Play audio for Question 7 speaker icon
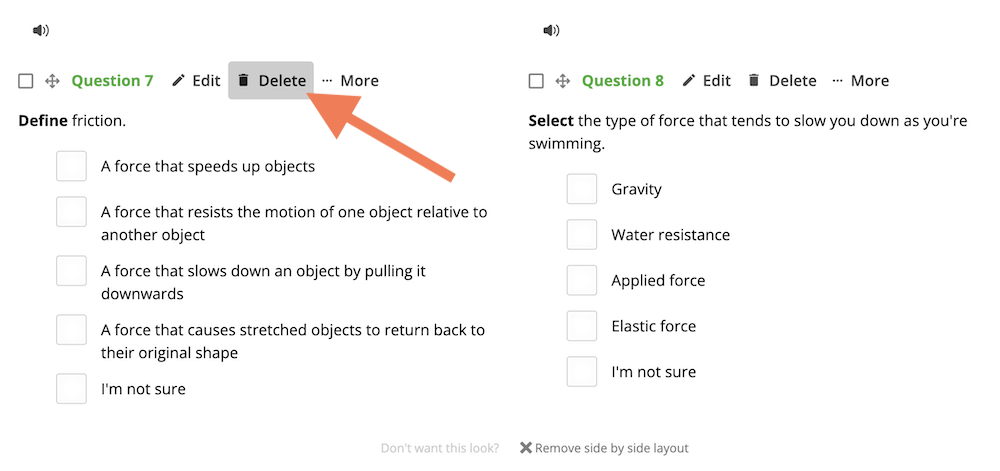1000x471 pixels. (41, 30)
